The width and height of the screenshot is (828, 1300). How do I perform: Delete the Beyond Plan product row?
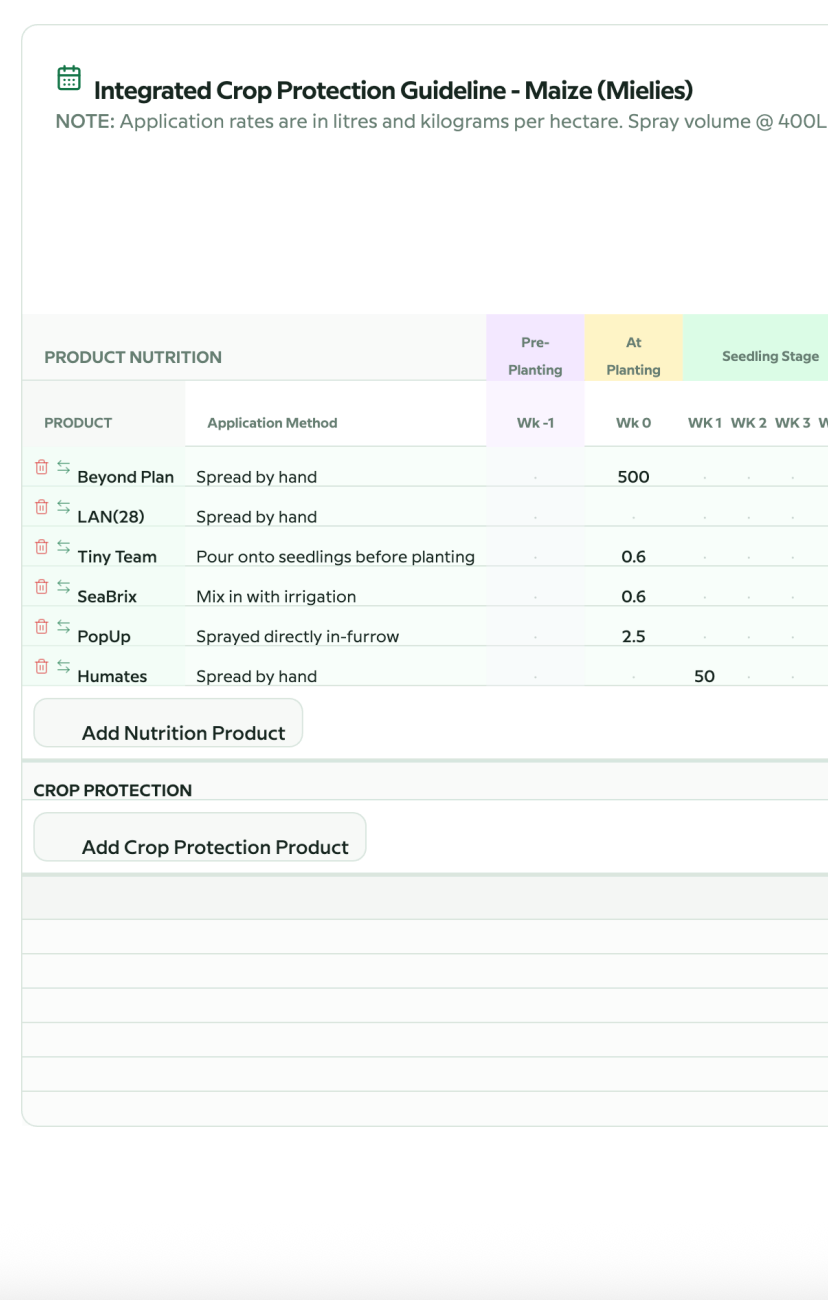tap(41, 467)
